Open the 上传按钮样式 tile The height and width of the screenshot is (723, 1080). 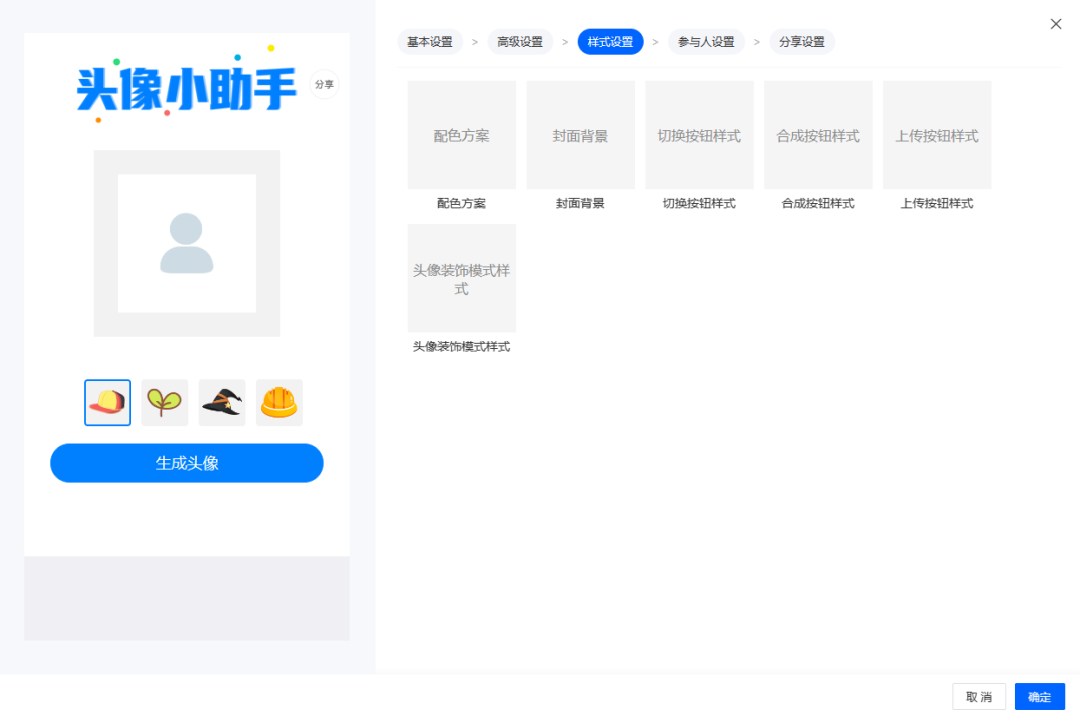point(937,135)
